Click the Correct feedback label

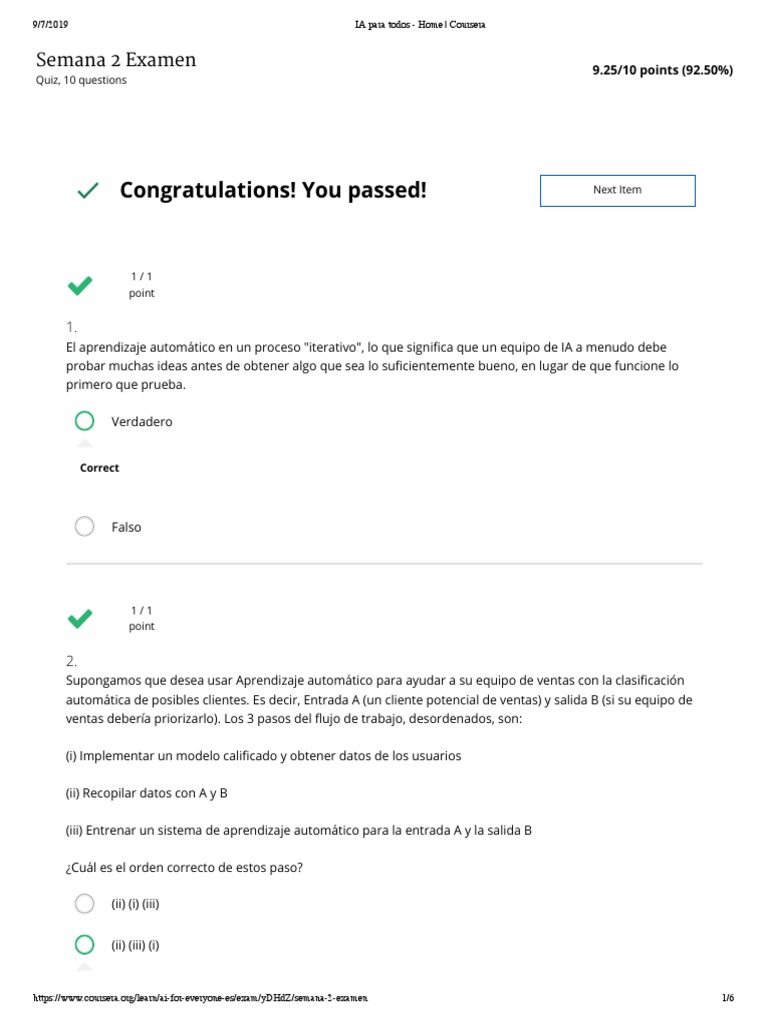coord(99,468)
